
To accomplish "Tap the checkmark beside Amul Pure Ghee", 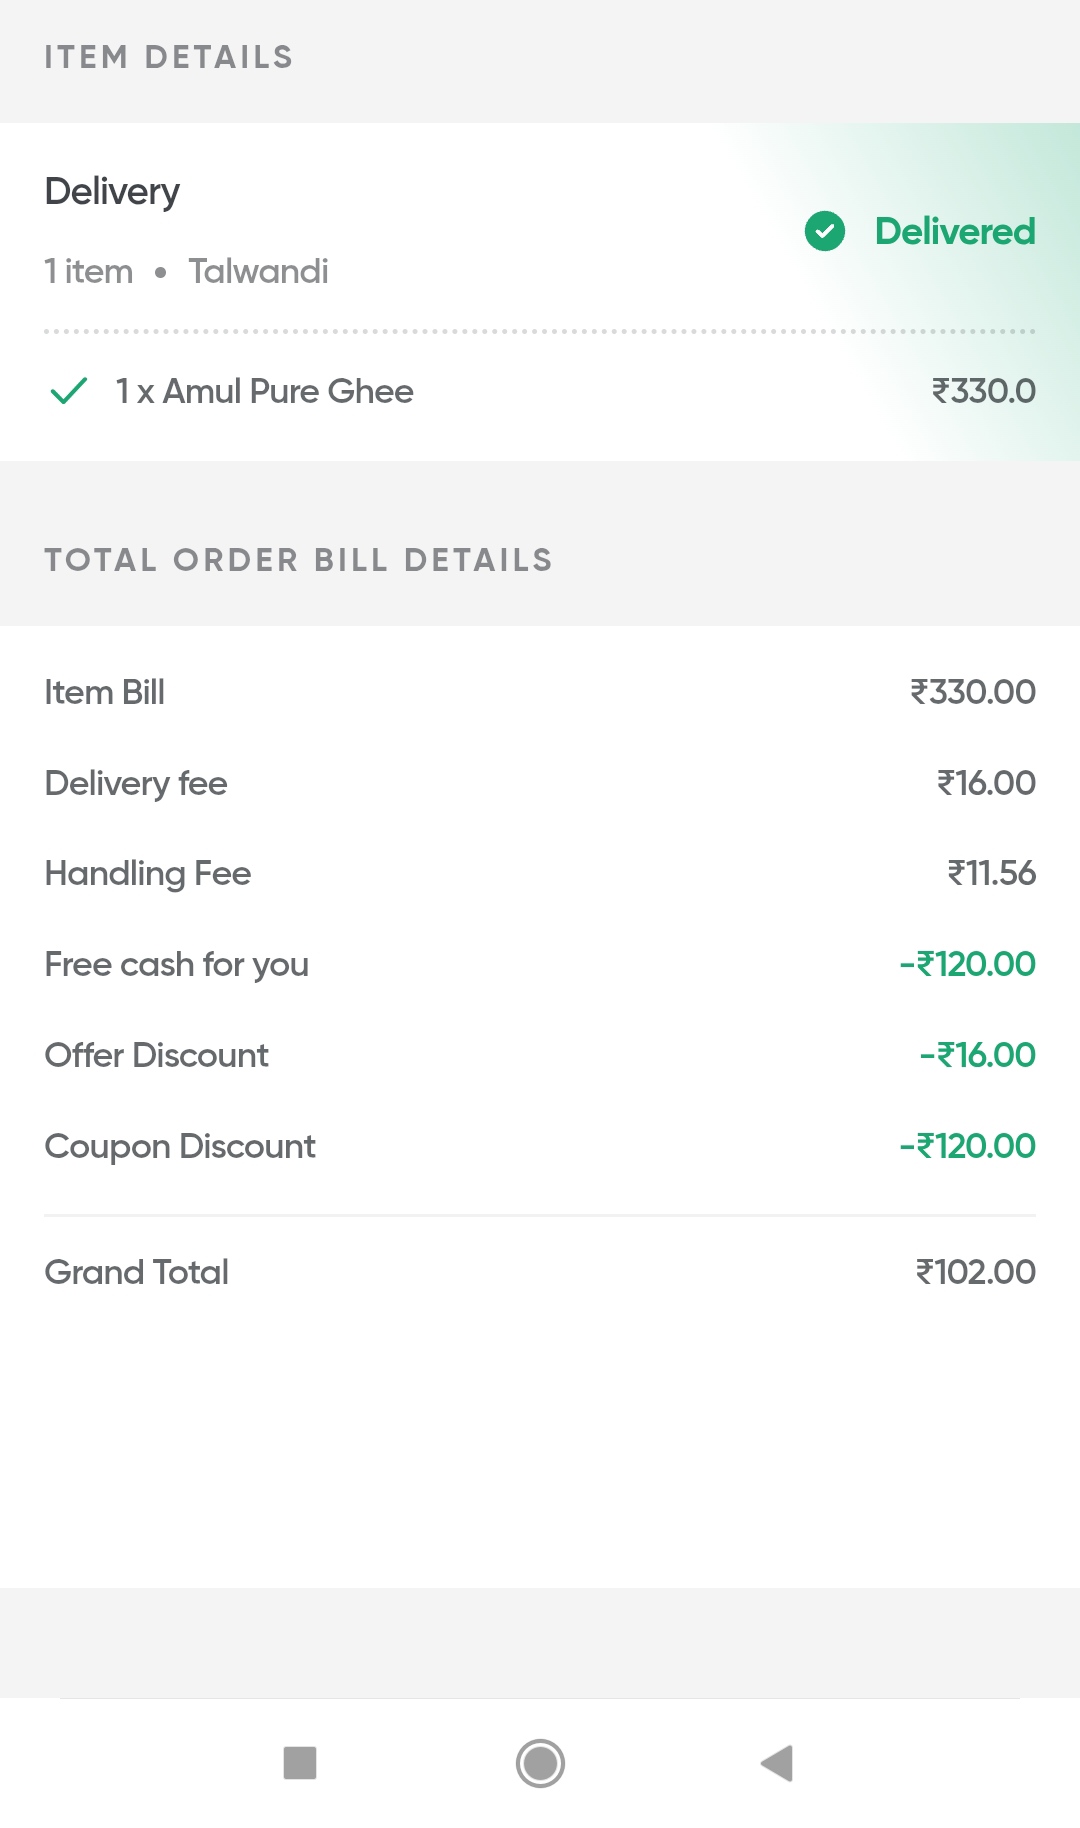I will coord(69,391).
